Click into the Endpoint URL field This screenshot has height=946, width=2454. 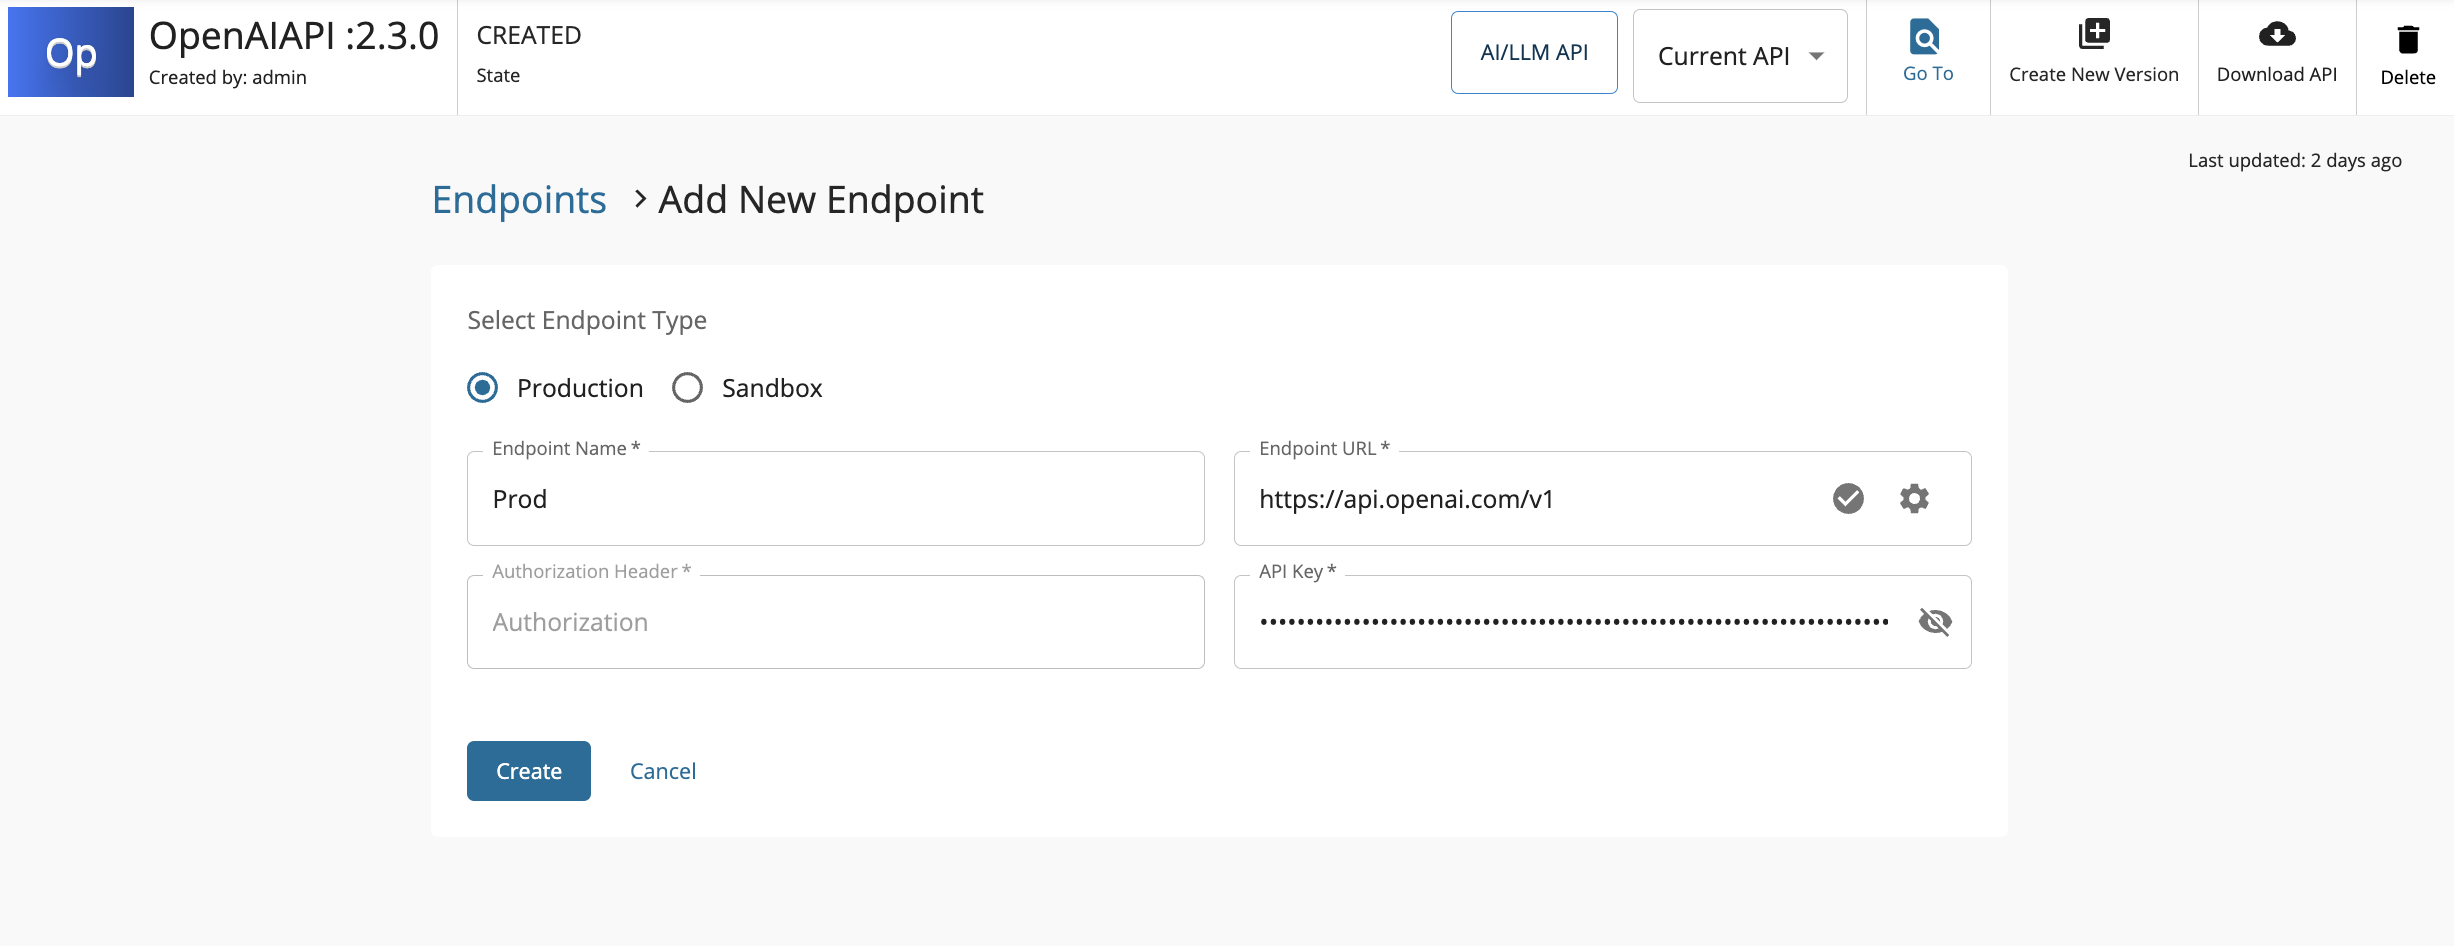point(1530,499)
